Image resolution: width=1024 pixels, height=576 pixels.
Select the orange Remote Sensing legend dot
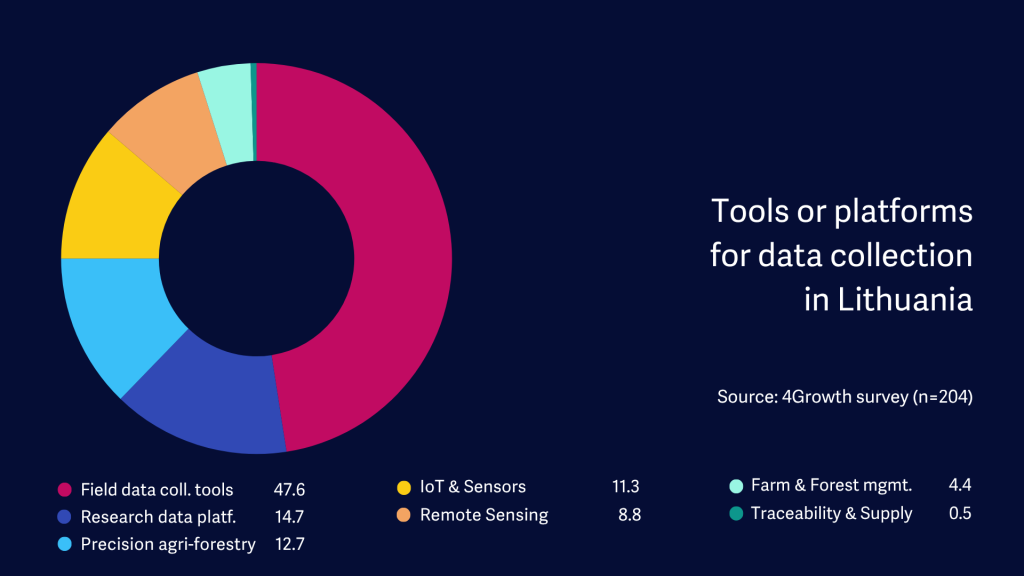404,516
